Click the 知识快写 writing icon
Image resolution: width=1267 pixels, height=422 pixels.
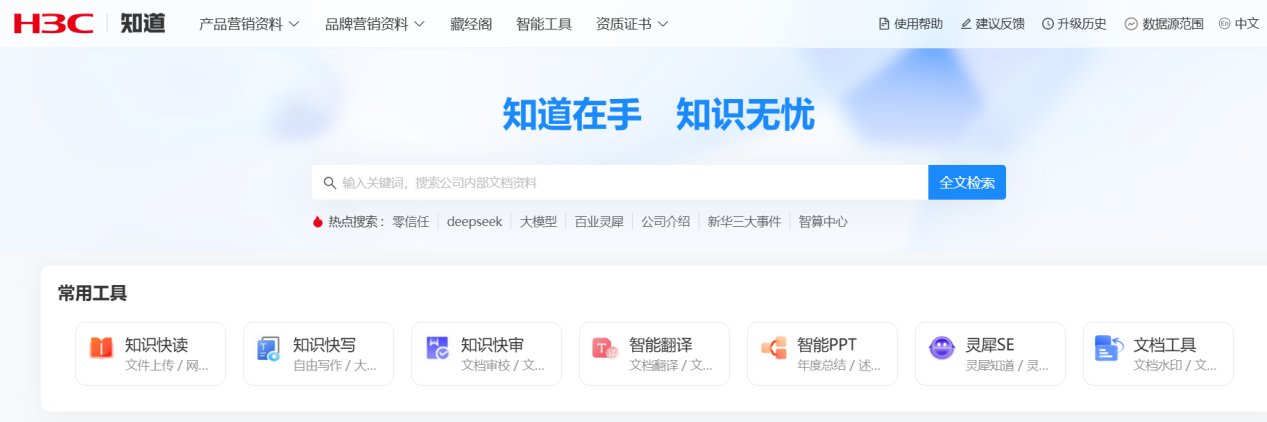point(268,348)
